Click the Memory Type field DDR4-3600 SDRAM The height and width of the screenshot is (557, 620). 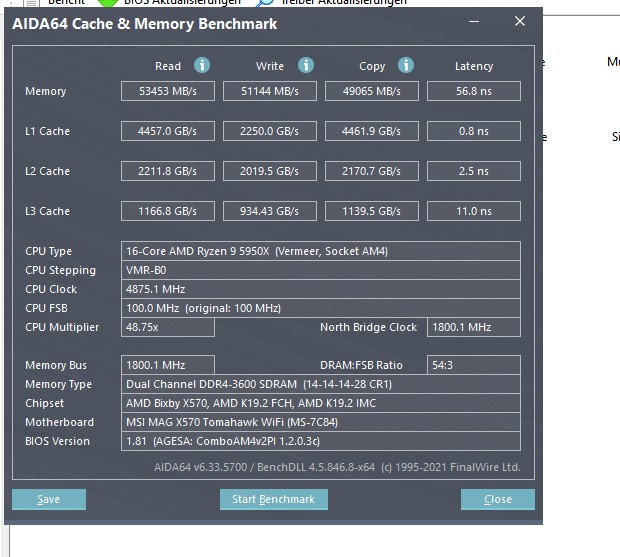[x=321, y=384]
